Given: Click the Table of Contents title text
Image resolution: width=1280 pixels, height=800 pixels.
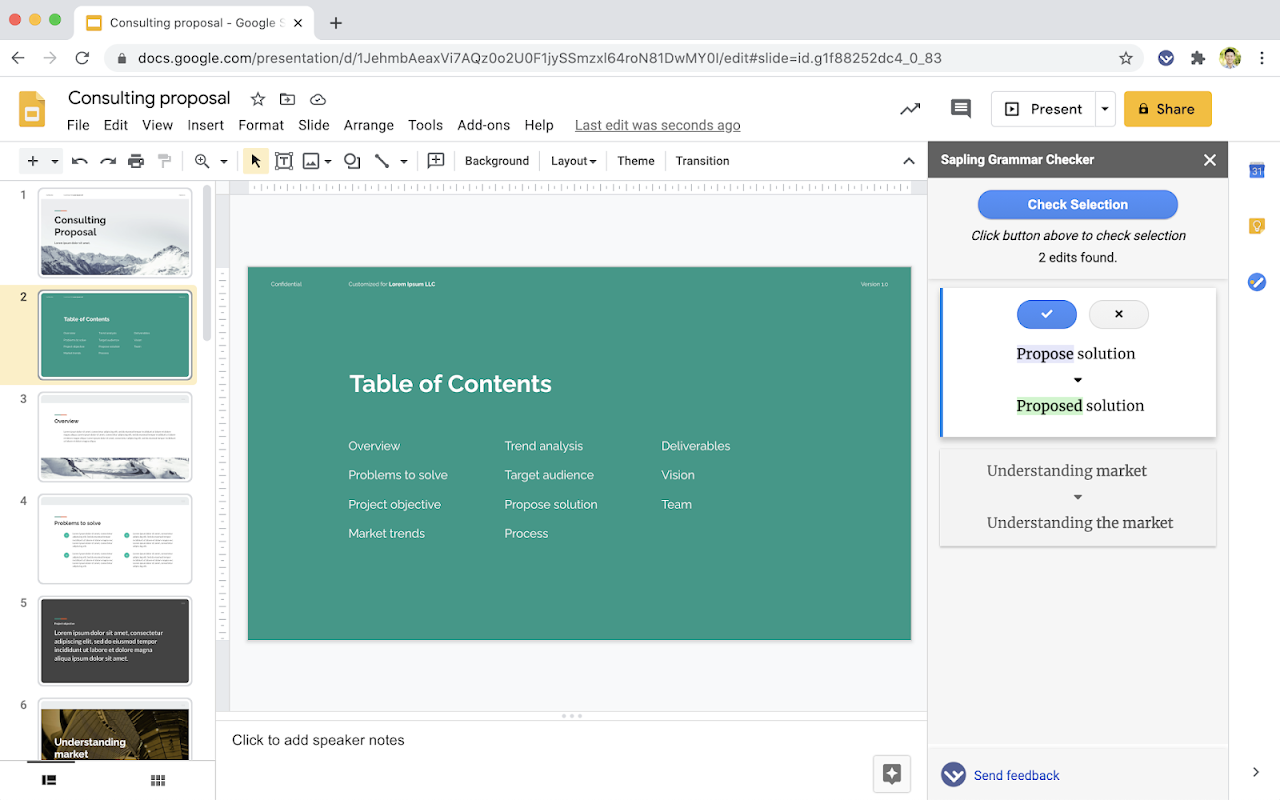Looking at the screenshot, I should pyautogui.click(x=450, y=384).
